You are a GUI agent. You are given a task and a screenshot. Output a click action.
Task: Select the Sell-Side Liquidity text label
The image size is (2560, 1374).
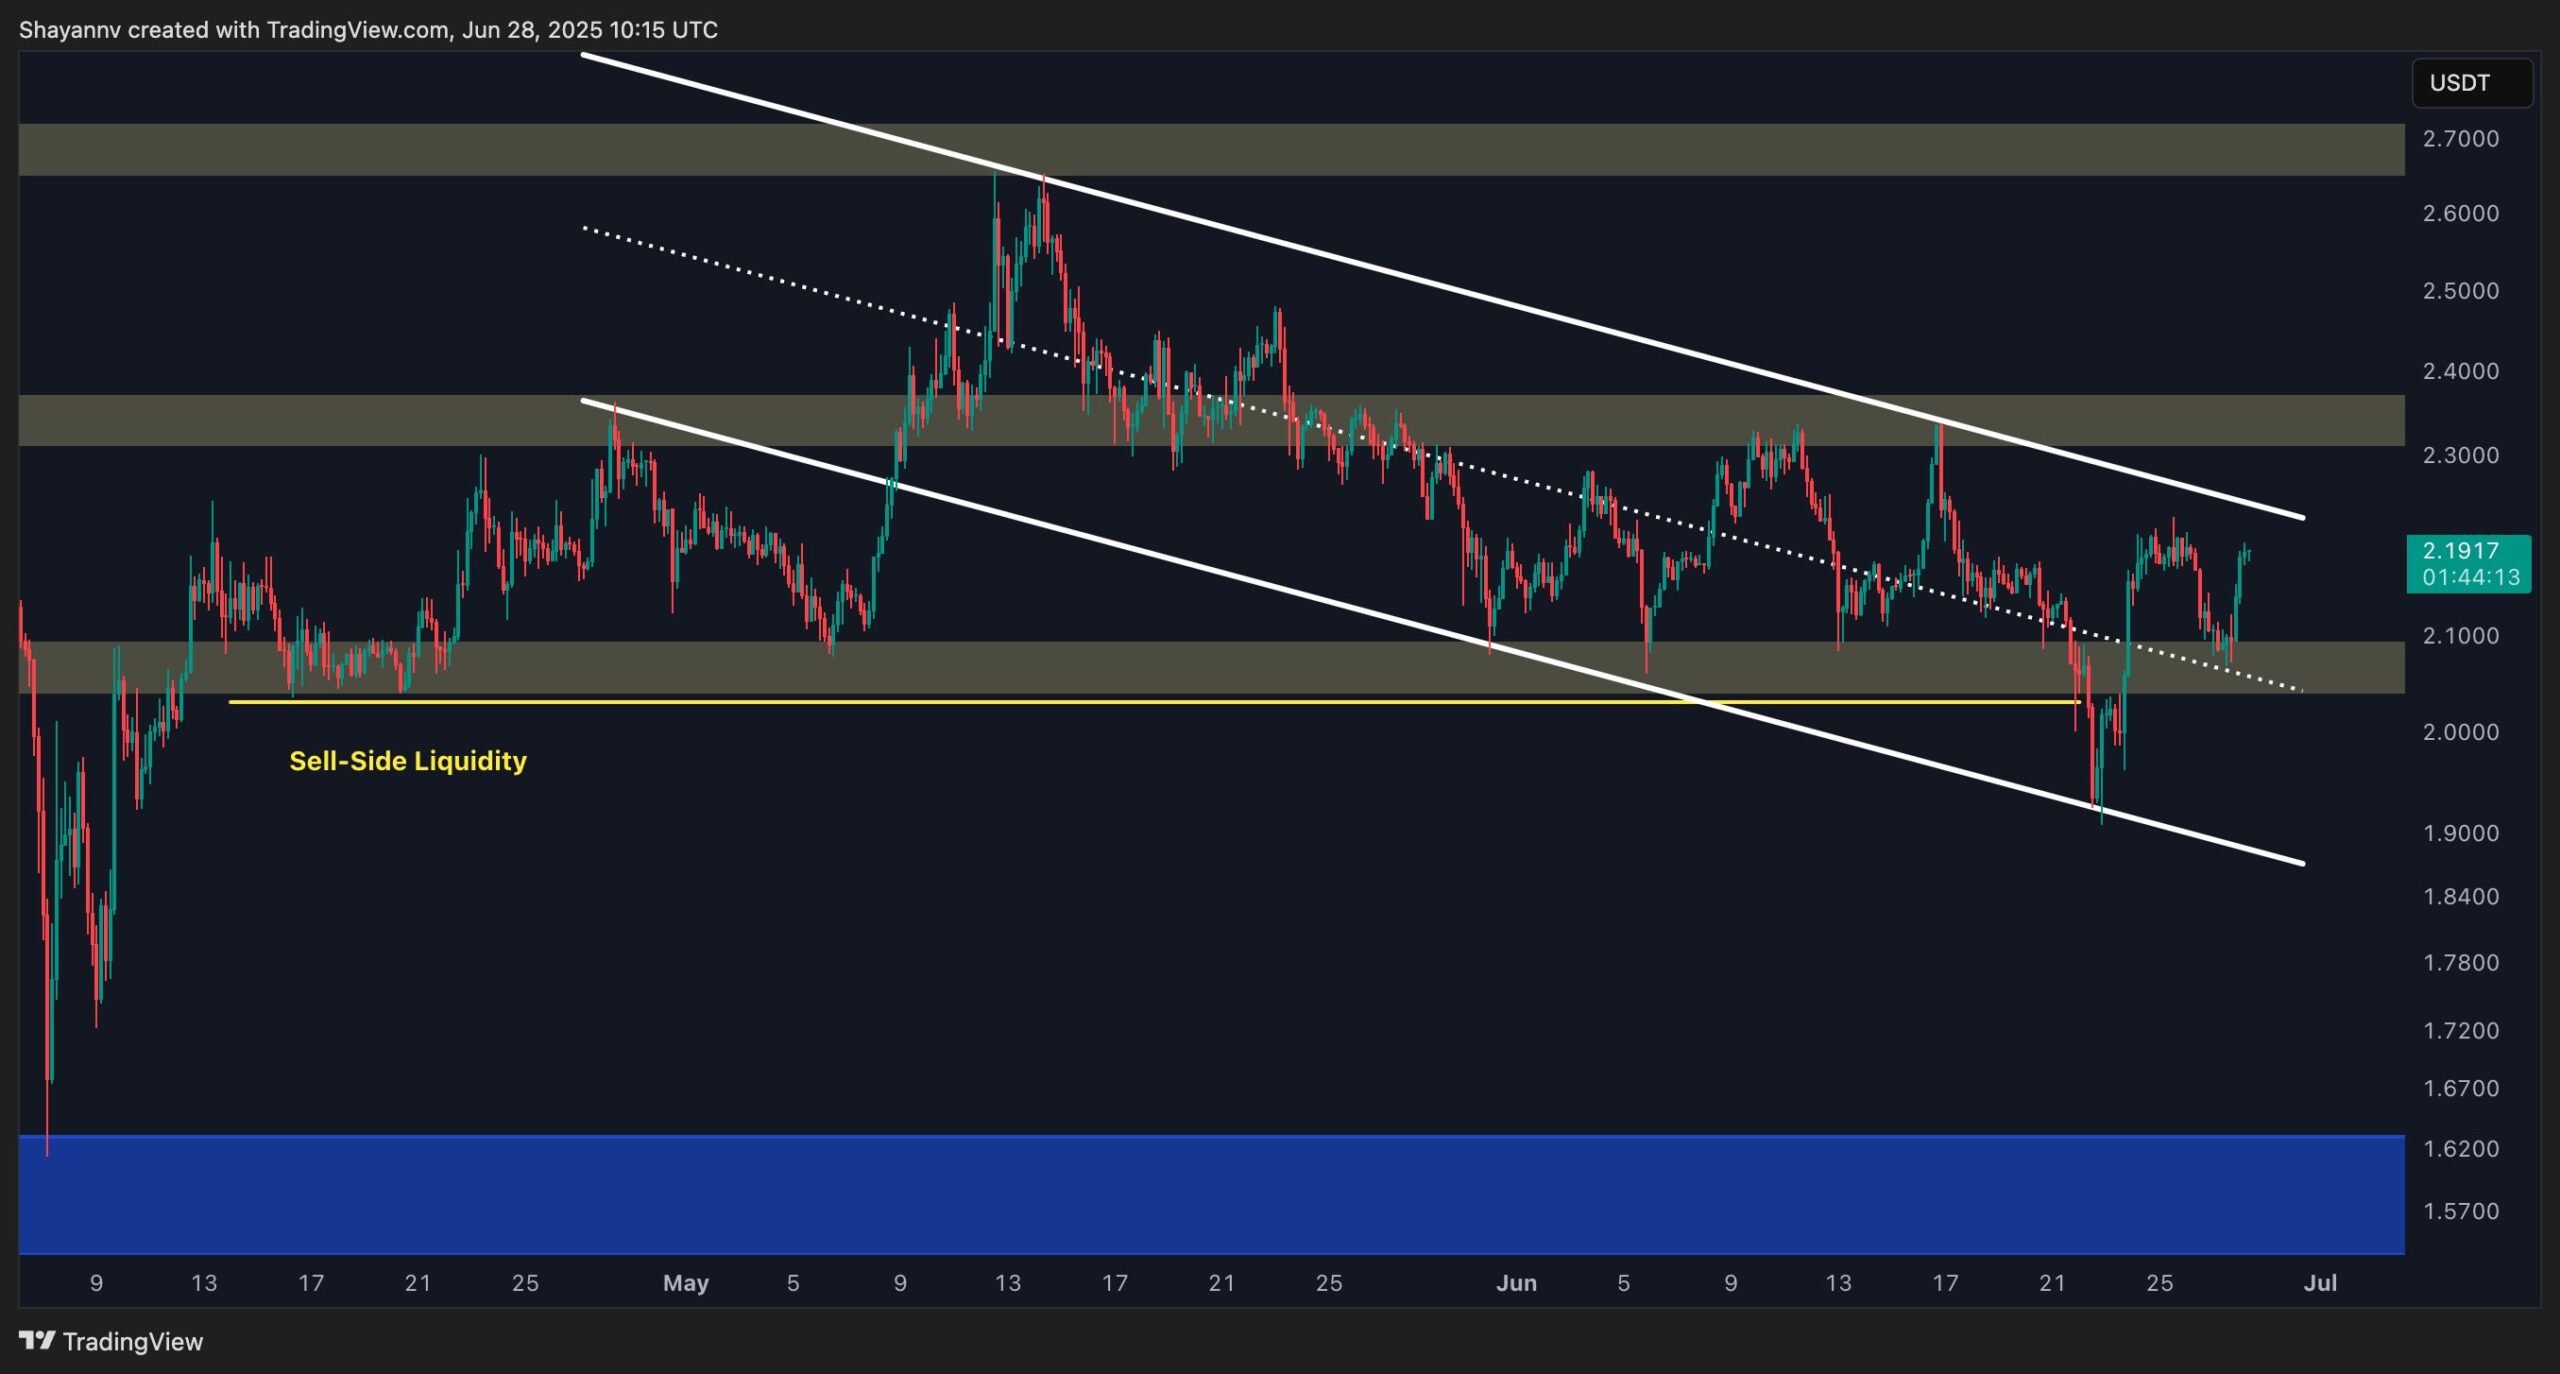tap(408, 761)
